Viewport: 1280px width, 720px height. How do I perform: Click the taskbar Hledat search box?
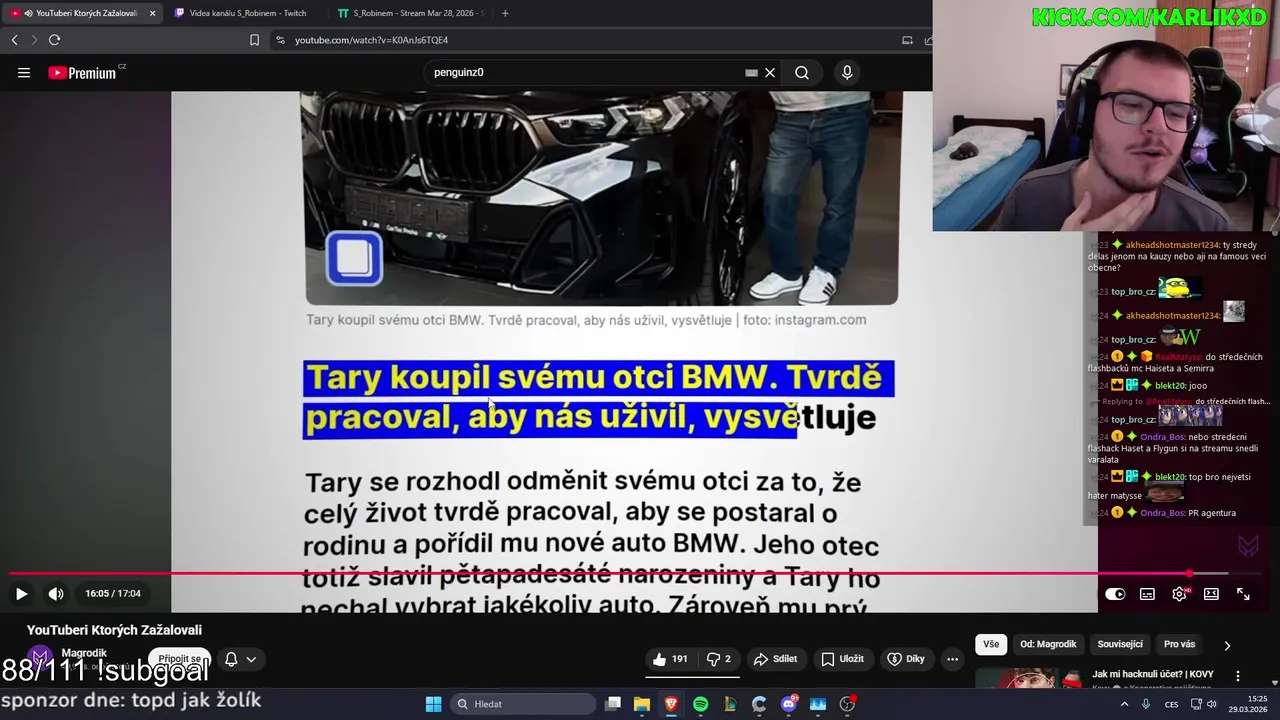click(522, 704)
